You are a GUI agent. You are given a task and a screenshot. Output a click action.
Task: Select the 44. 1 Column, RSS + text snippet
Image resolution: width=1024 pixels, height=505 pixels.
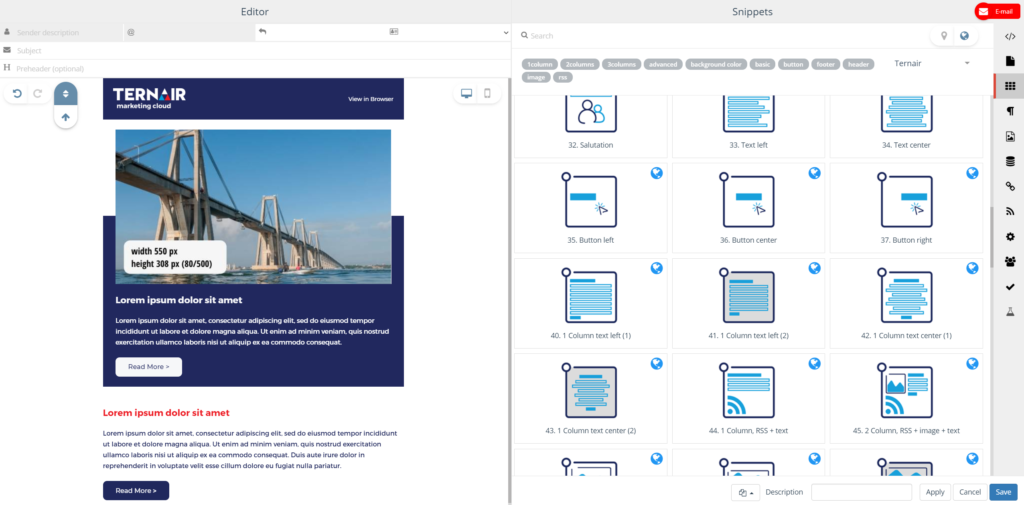pos(748,399)
